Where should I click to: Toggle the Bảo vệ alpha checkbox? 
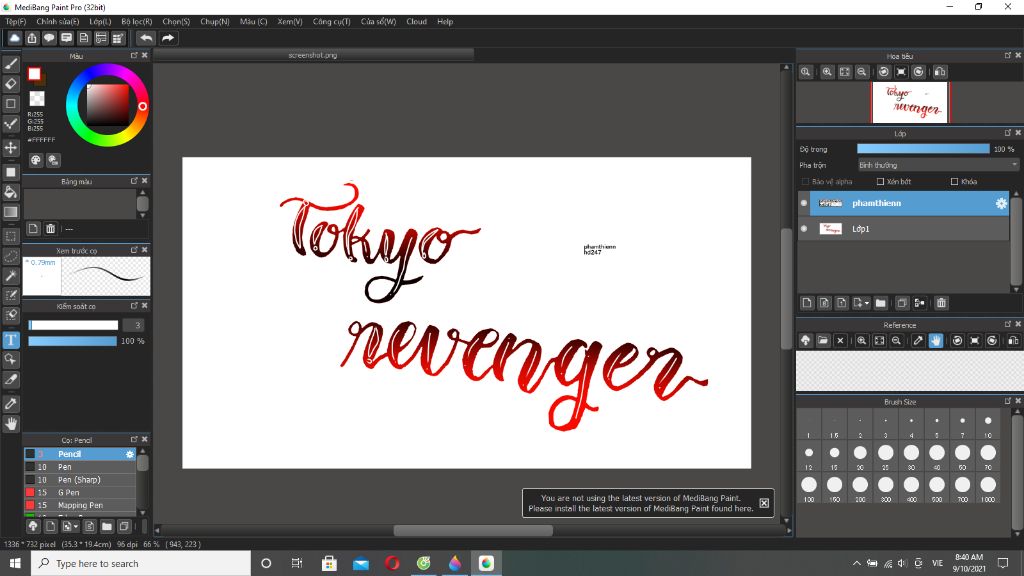(x=805, y=182)
